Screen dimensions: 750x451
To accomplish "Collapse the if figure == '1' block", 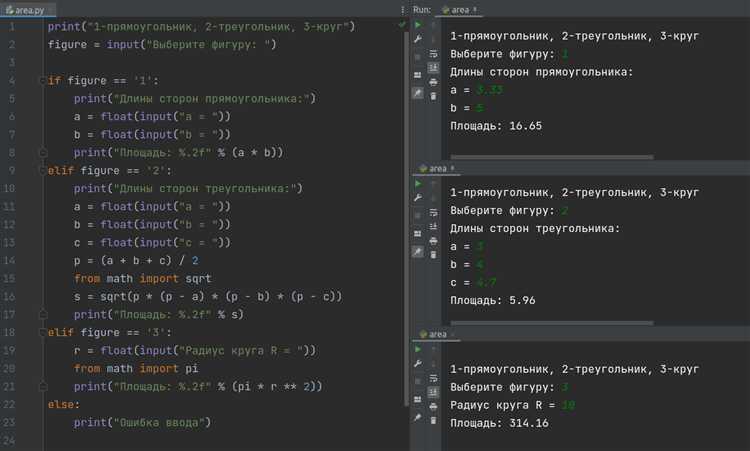I will [x=43, y=80].
